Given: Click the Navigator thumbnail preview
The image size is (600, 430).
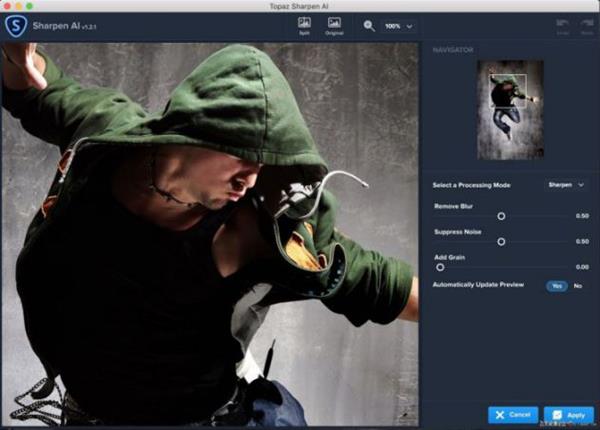Looking at the screenshot, I should [510, 110].
